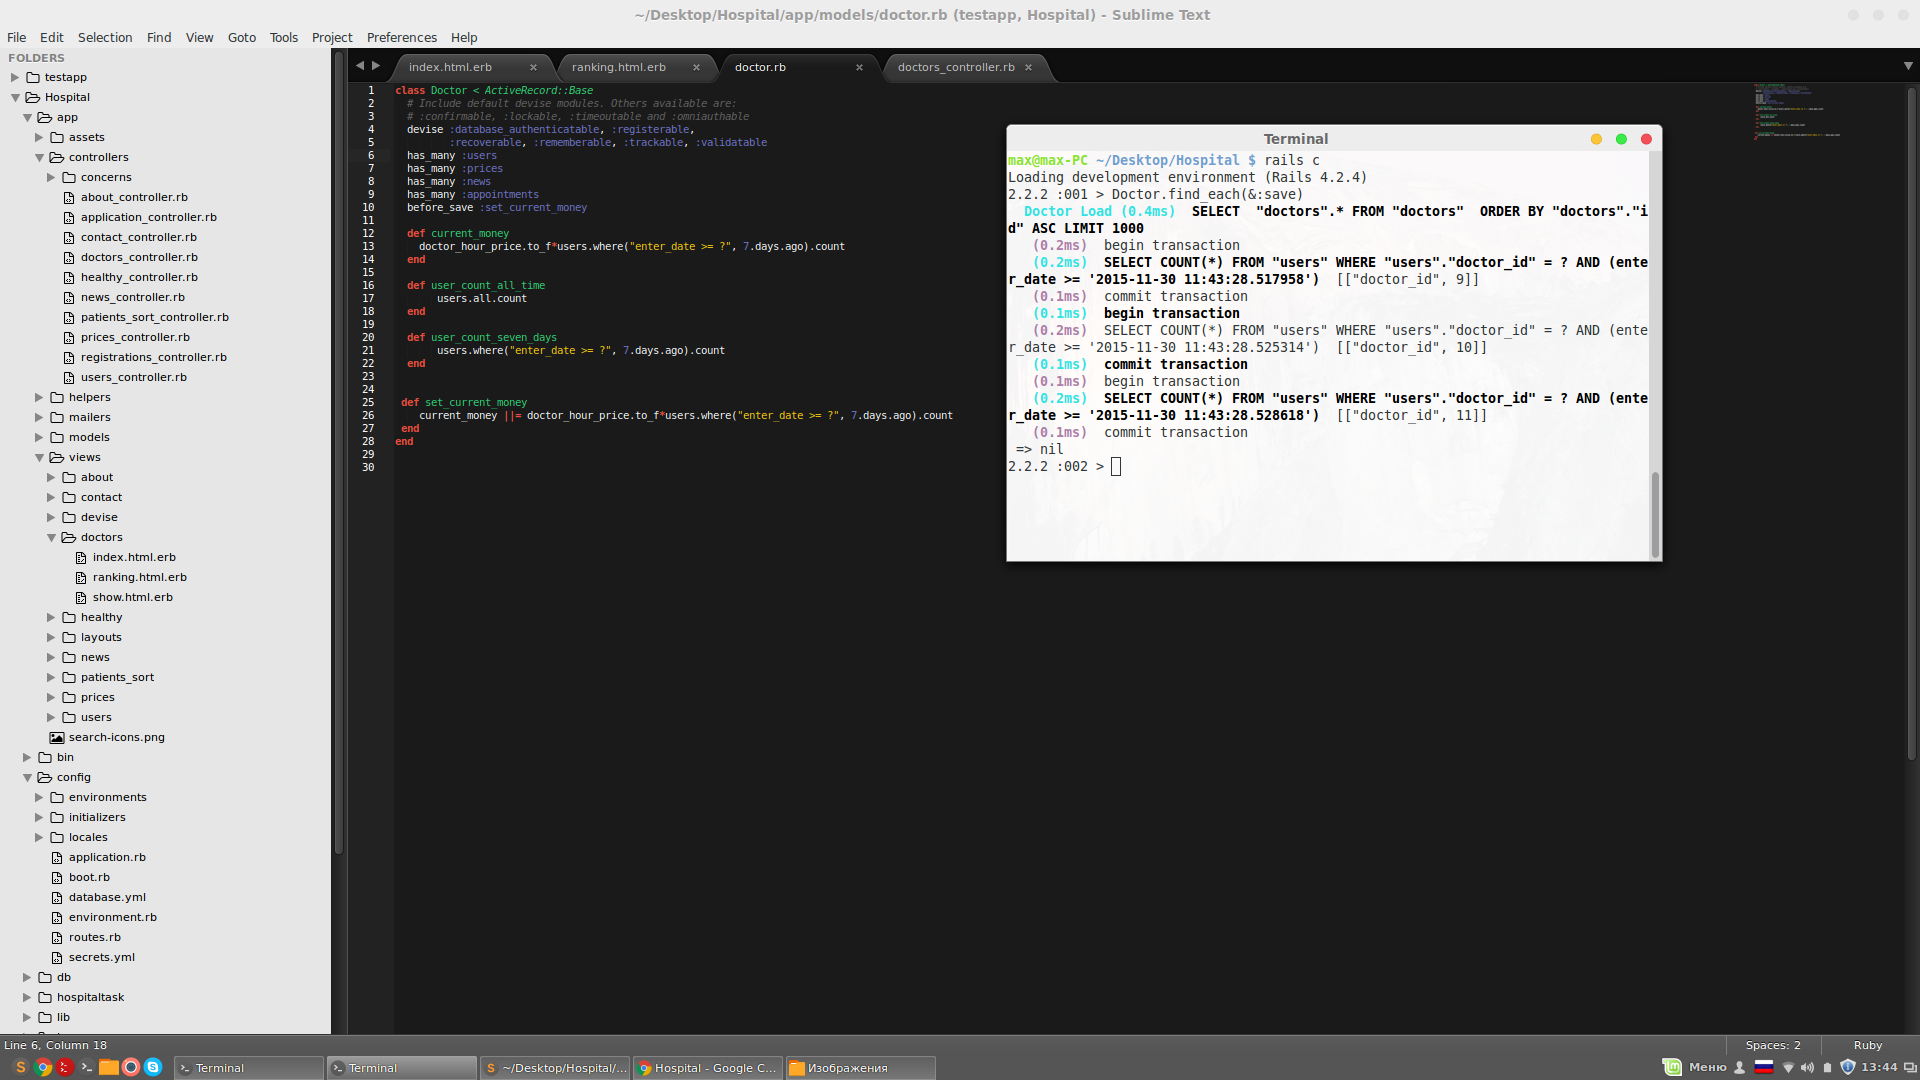
Task: Collapse the controllers folder
Action: (x=39, y=157)
